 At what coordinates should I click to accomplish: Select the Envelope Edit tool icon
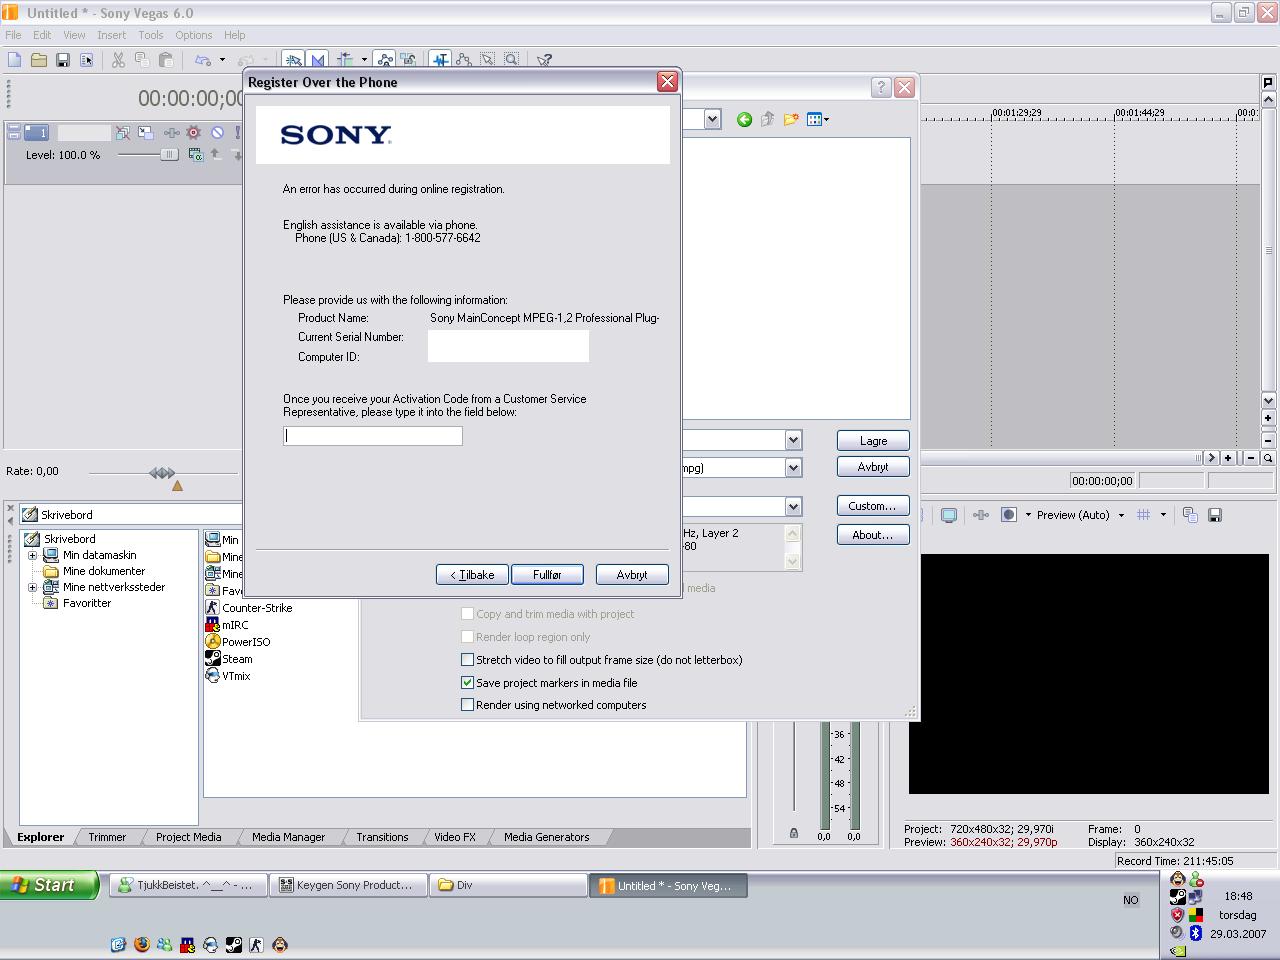tap(464, 60)
